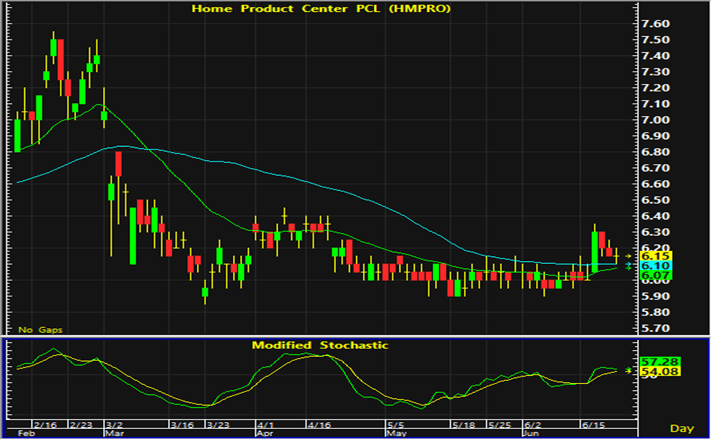
Task: Select the 5/18 date on time axis
Action: 464,425
